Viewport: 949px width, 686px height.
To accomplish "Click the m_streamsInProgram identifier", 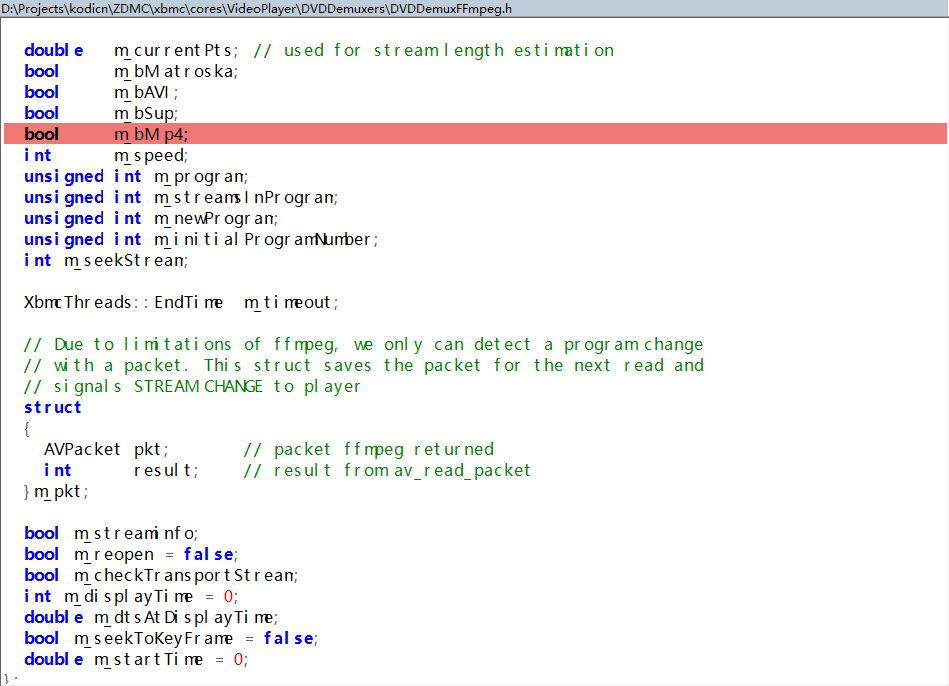I will pyautogui.click(x=246, y=197).
